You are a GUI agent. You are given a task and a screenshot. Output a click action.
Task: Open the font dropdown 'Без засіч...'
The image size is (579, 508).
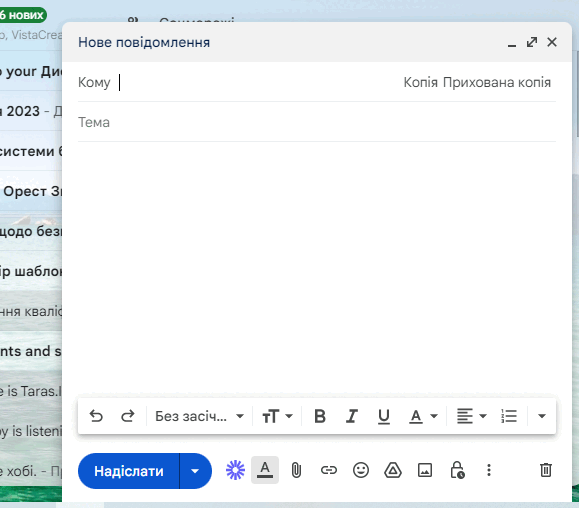pos(199,416)
